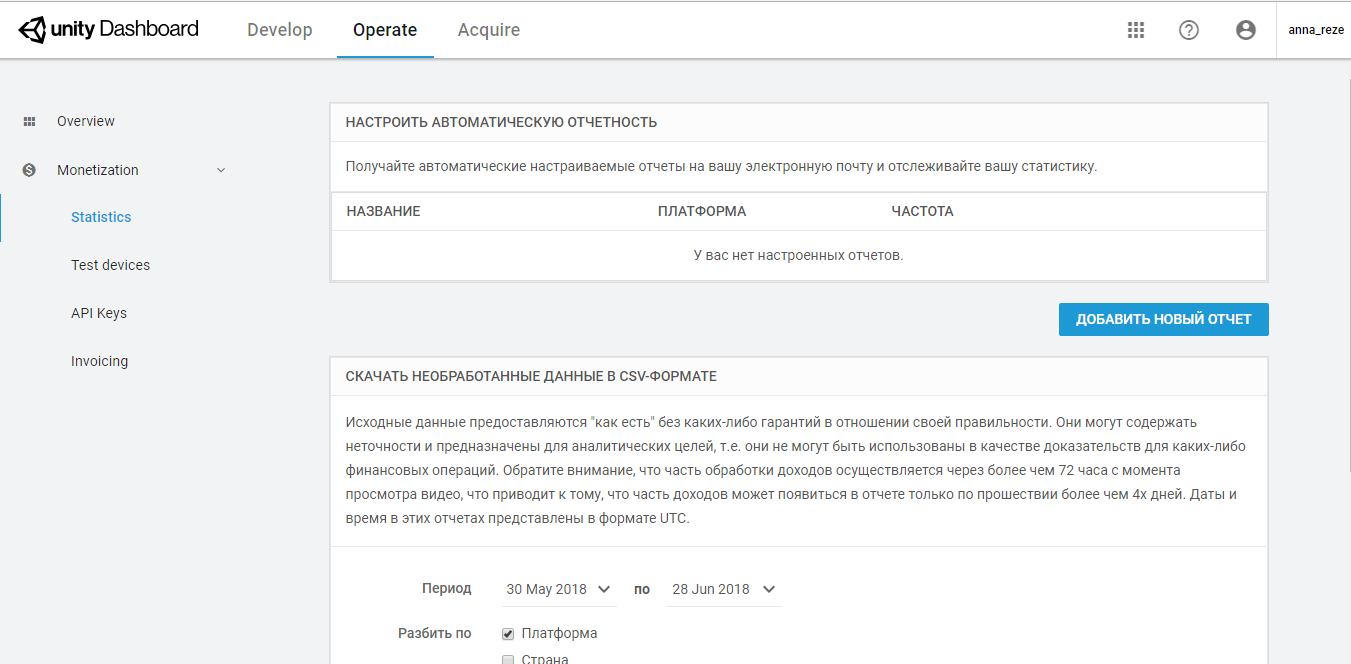Viewport: 1351px width, 664px height.
Task: Collapse the Monetization section chevron
Action: (221, 169)
